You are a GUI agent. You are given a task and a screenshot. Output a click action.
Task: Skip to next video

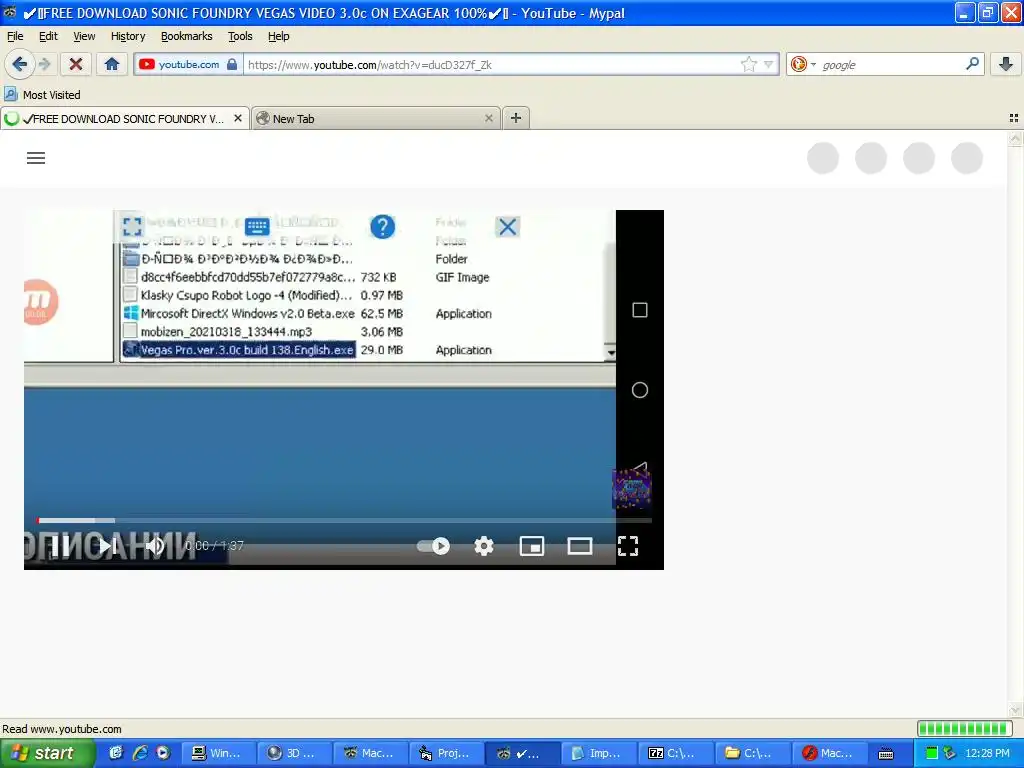point(107,546)
